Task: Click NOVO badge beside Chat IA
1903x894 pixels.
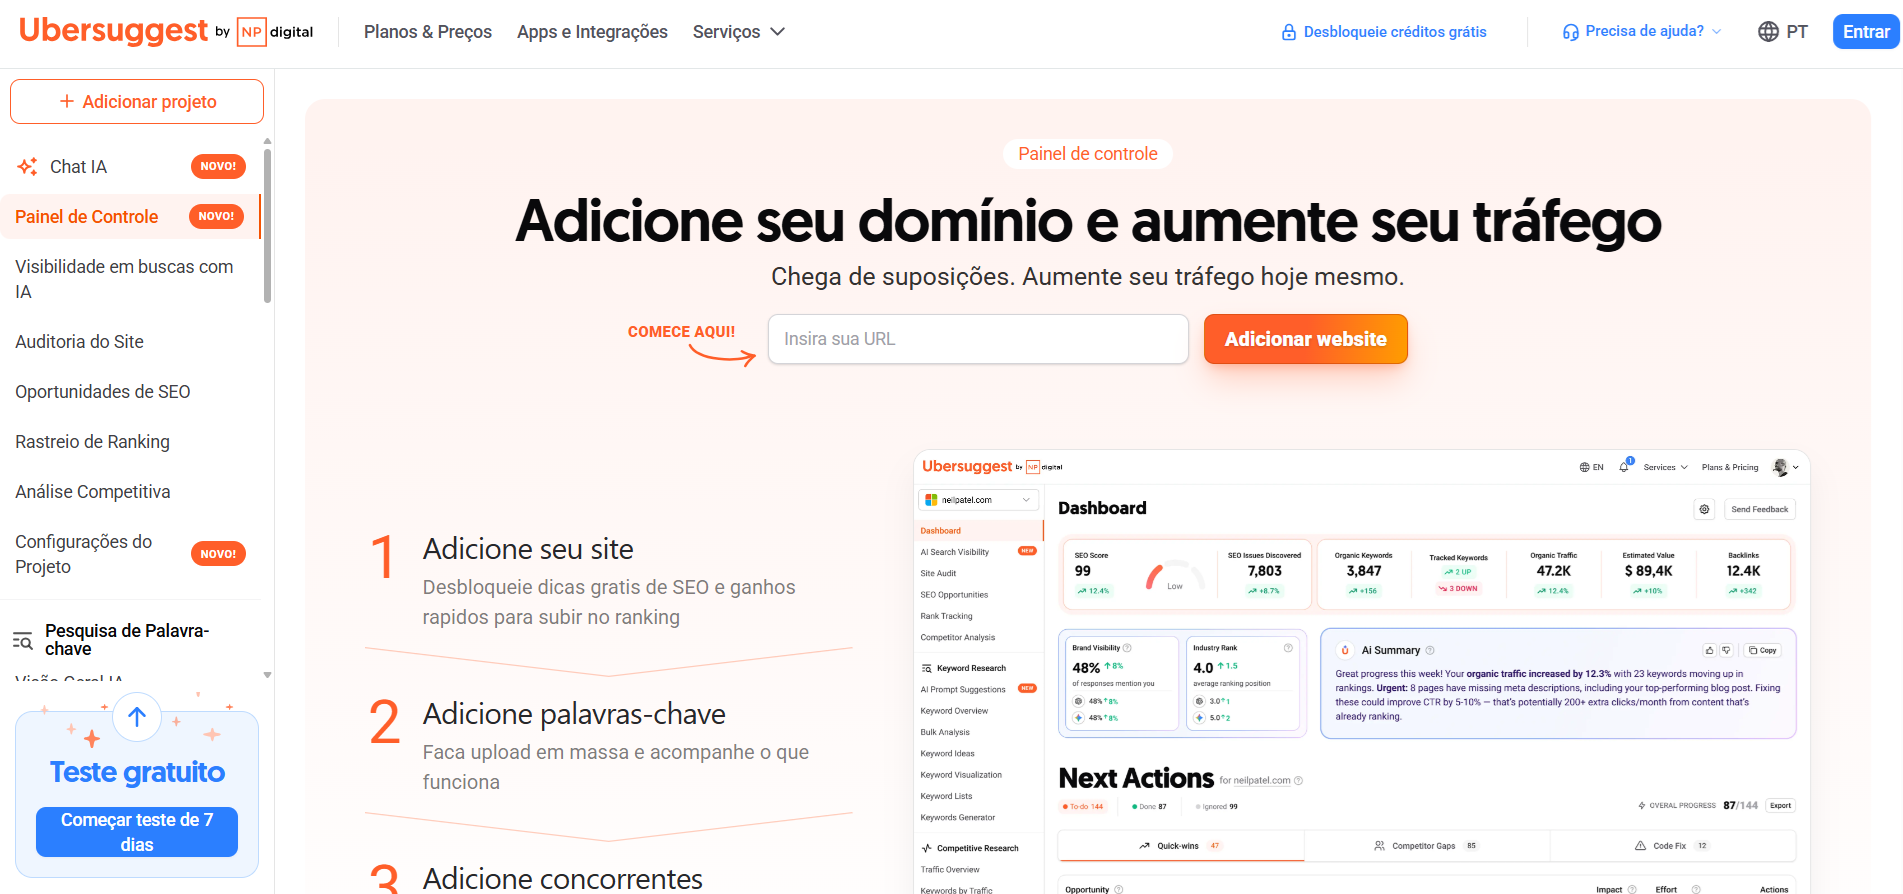Action: (x=218, y=166)
